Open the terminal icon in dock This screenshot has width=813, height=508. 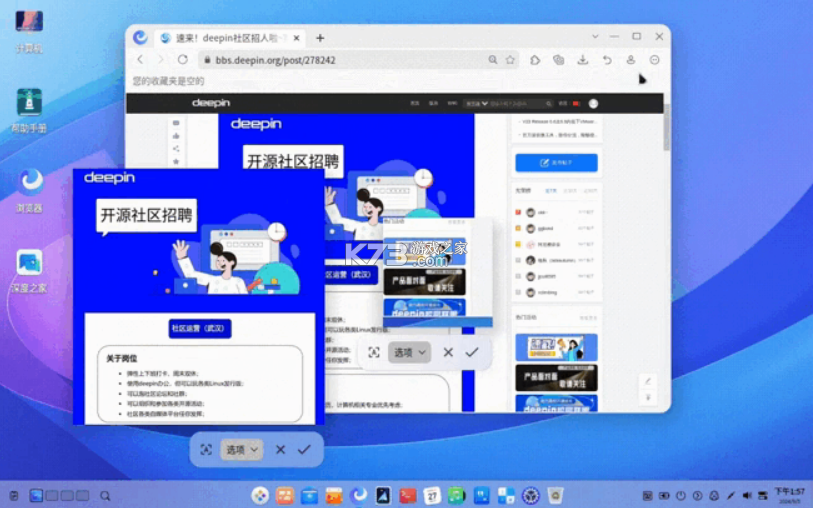pos(407,496)
